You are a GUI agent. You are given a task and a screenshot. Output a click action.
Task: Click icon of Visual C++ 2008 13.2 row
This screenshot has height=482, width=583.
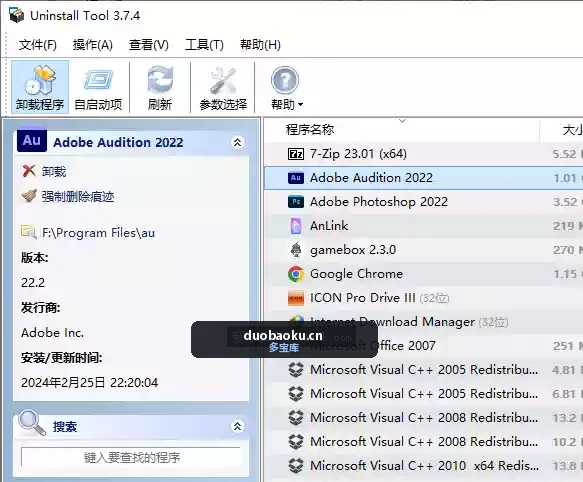point(296,418)
